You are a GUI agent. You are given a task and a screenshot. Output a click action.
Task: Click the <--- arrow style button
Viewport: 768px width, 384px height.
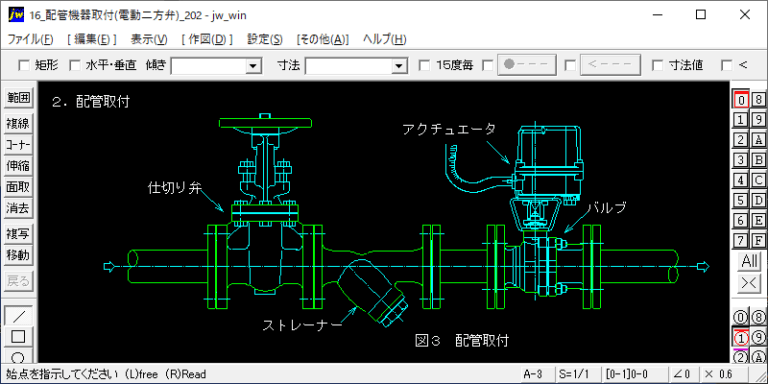(610, 65)
